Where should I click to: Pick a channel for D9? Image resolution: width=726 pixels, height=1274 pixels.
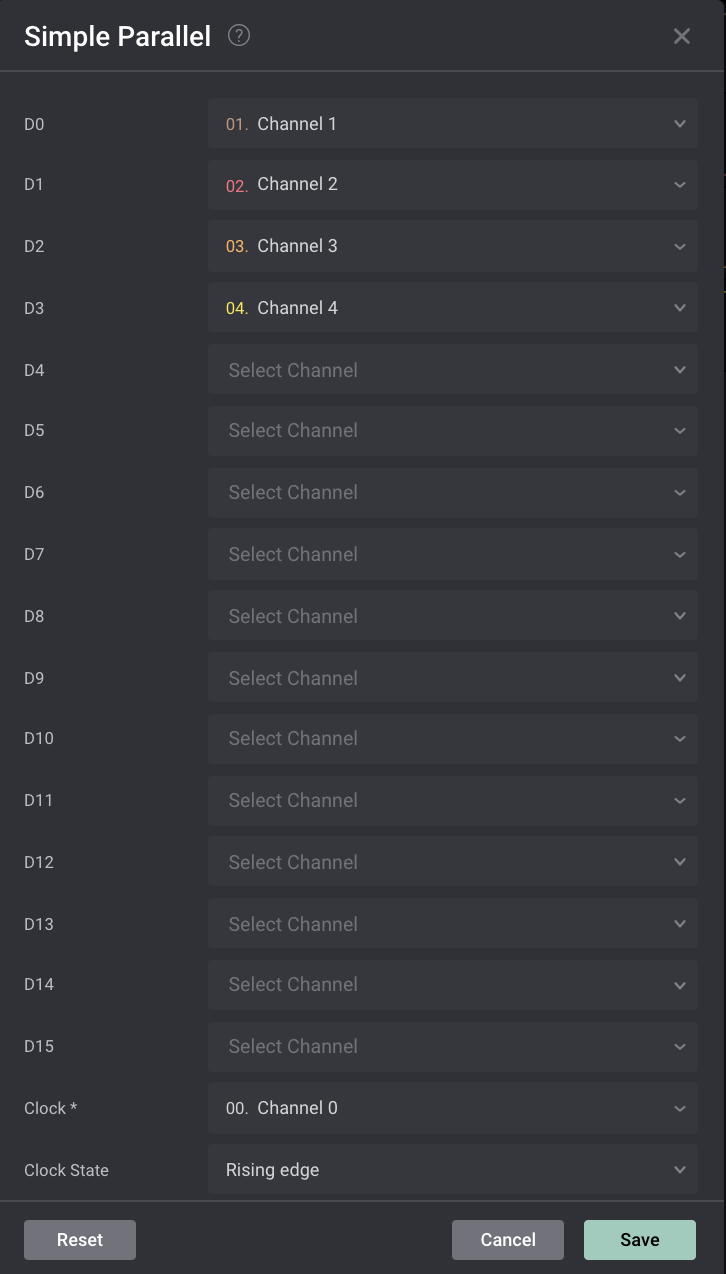tap(452, 678)
